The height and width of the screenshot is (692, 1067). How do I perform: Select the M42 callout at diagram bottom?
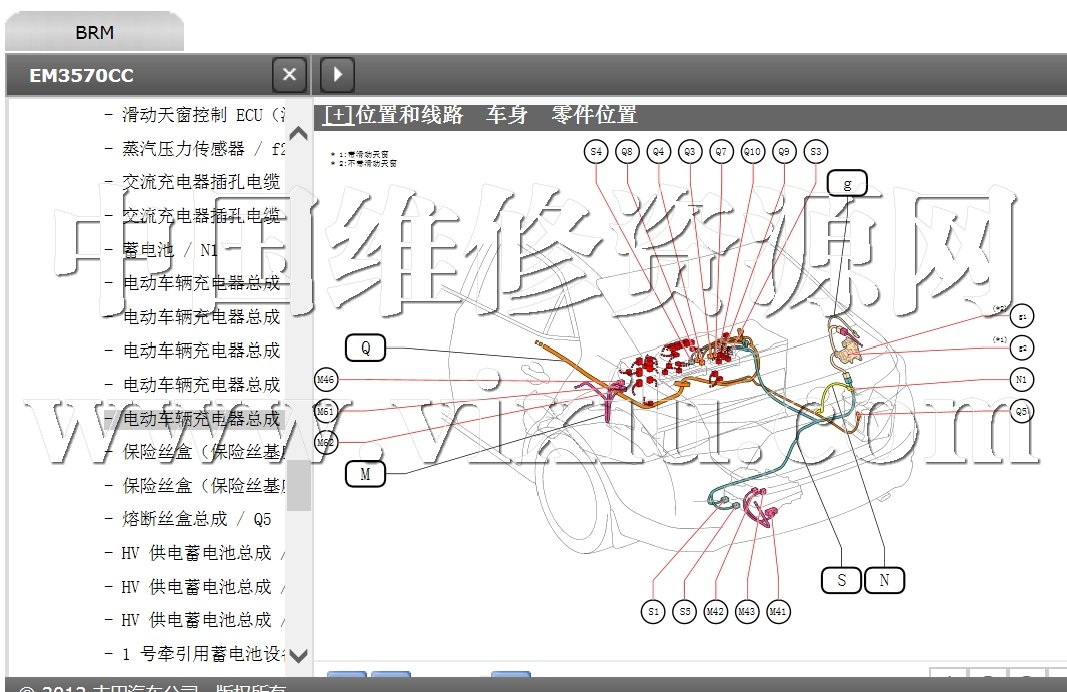point(715,611)
